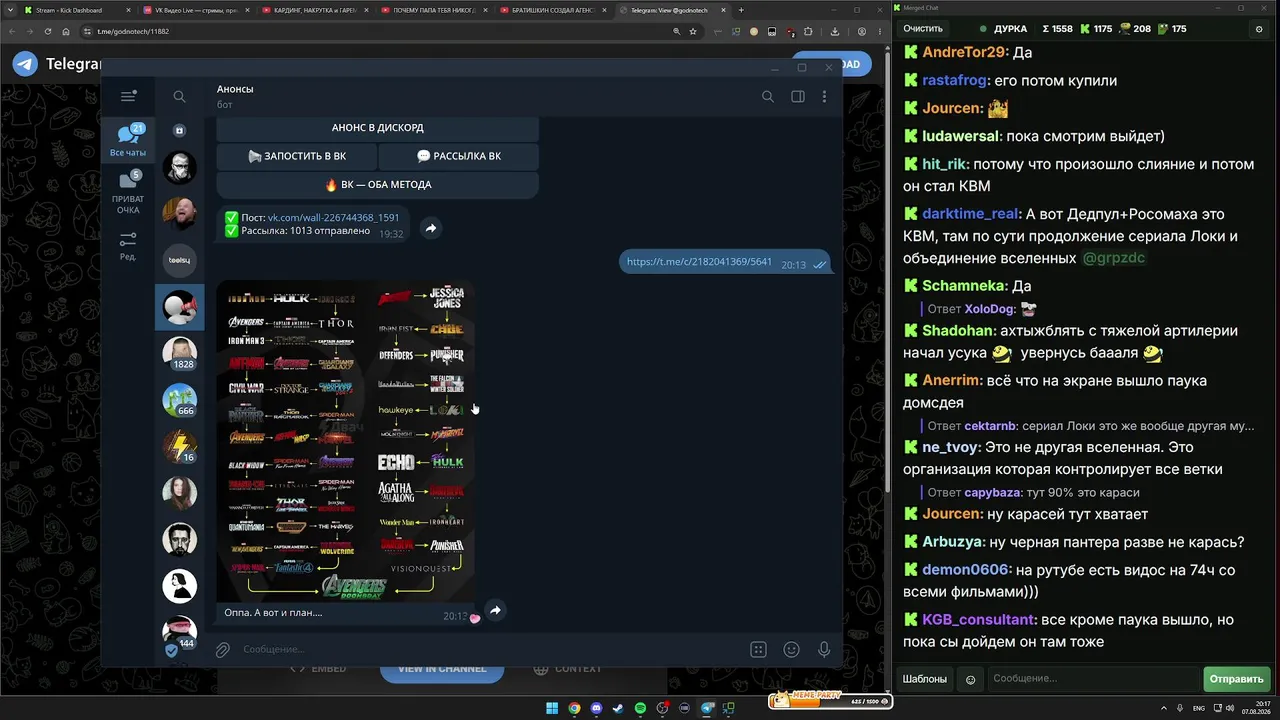This screenshot has width=1280, height=720.
Task: Open the Windows Start menu
Action: (552, 708)
